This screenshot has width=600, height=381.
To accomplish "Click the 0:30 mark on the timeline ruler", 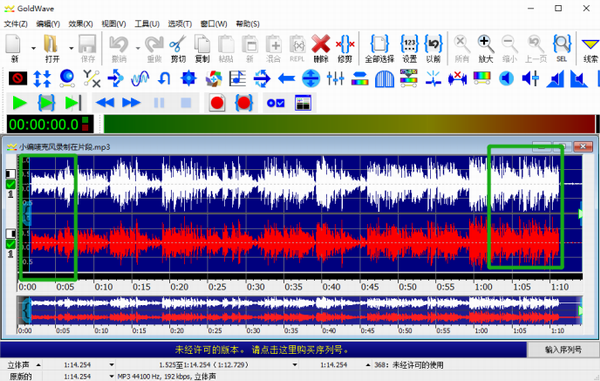I will [x=256, y=287].
